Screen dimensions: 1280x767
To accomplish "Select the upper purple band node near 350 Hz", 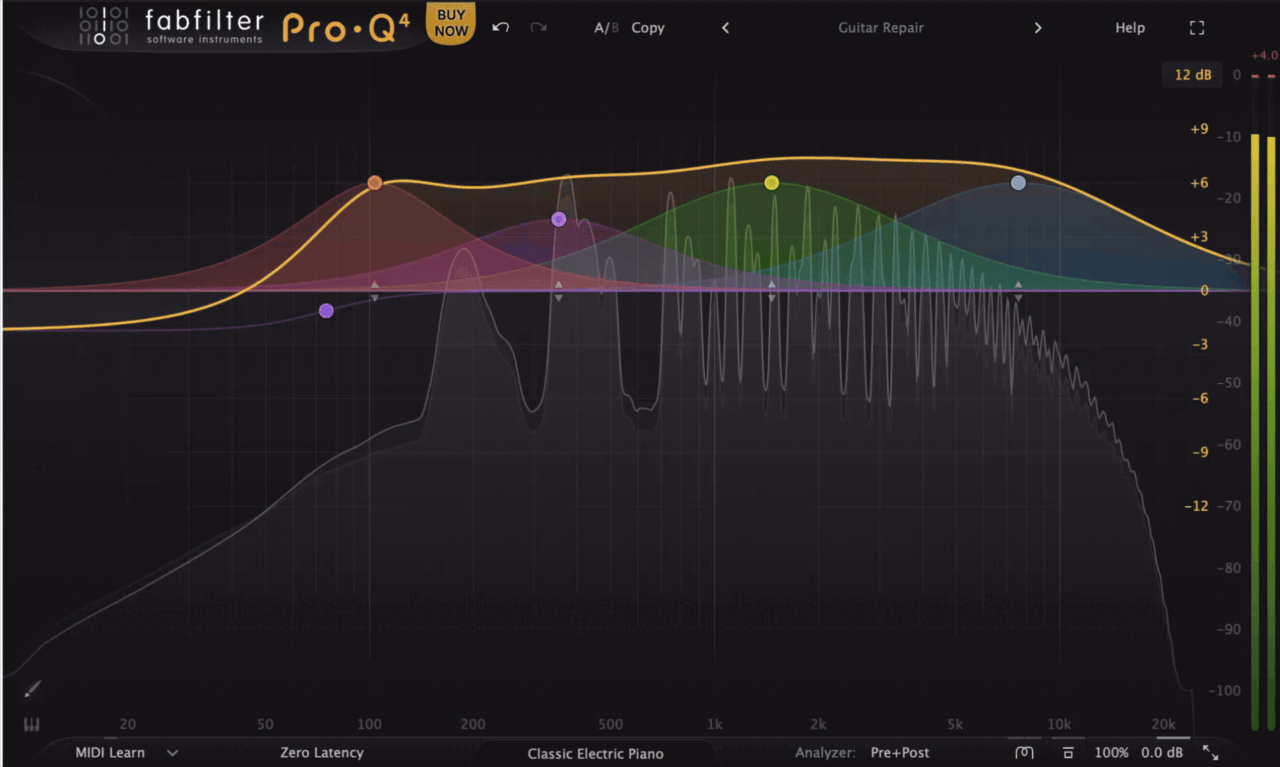I will click(559, 219).
